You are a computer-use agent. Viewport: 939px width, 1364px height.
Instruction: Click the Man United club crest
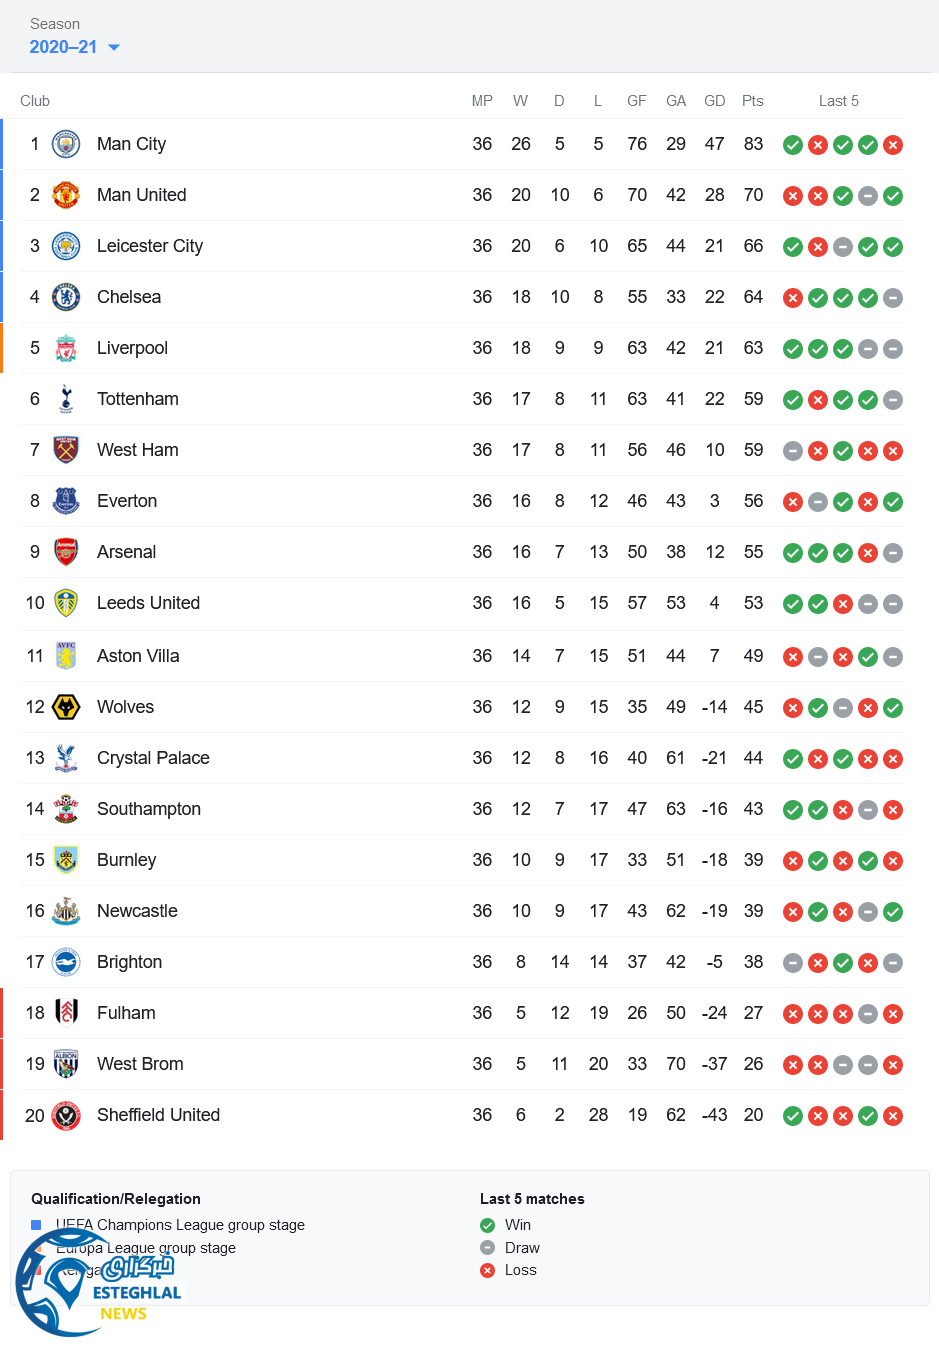coord(66,195)
